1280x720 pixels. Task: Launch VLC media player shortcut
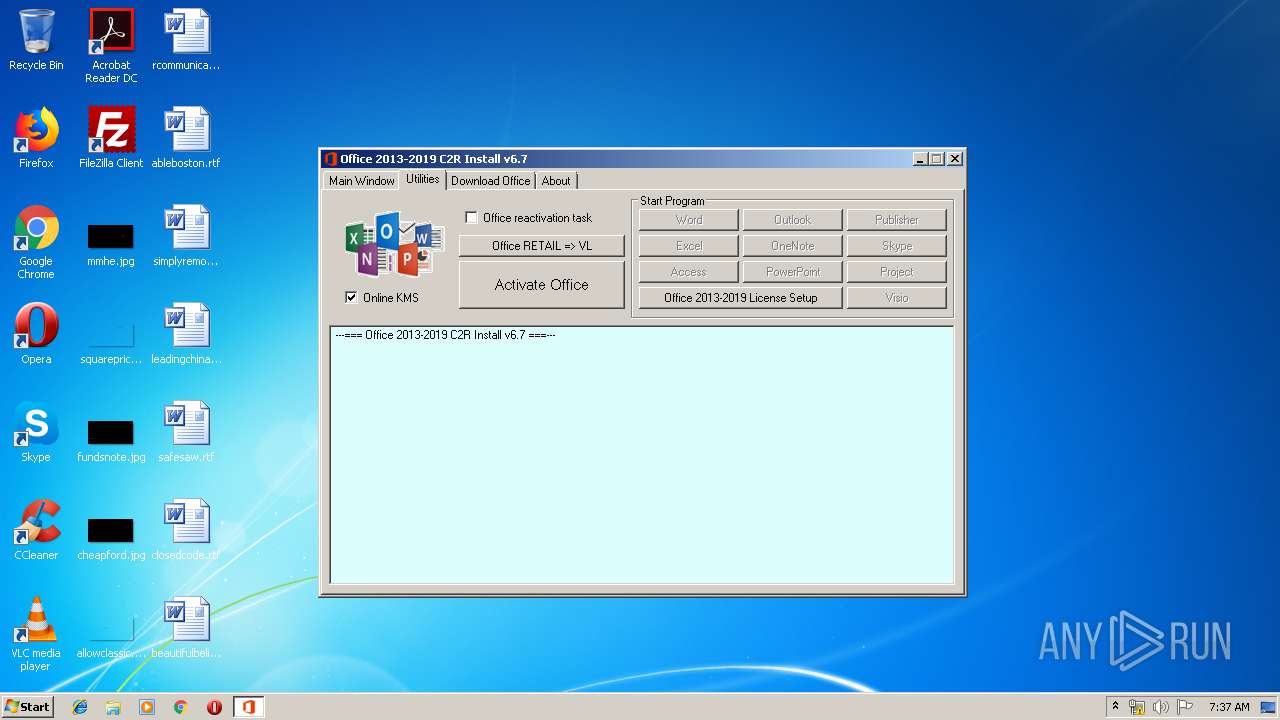tap(36, 634)
